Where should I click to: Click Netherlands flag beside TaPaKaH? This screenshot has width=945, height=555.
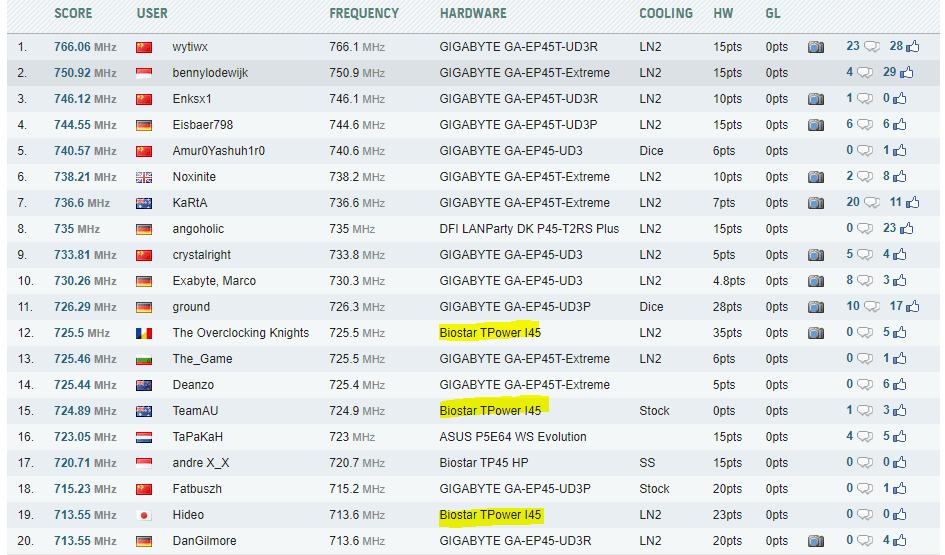[x=144, y=437]
